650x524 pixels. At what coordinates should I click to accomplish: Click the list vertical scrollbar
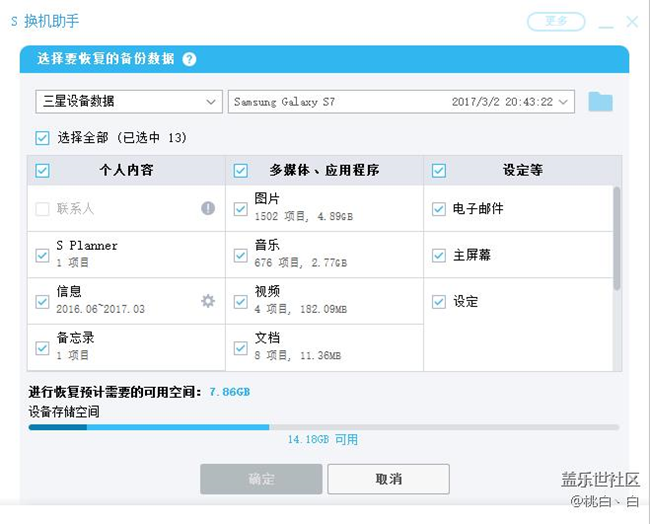617,238
